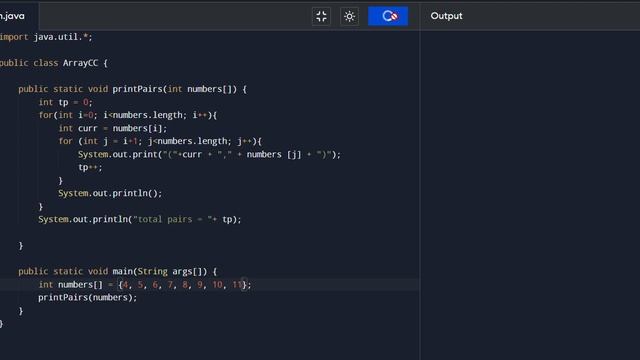
Task: Select the Output panel header
Action: (447, 16)
